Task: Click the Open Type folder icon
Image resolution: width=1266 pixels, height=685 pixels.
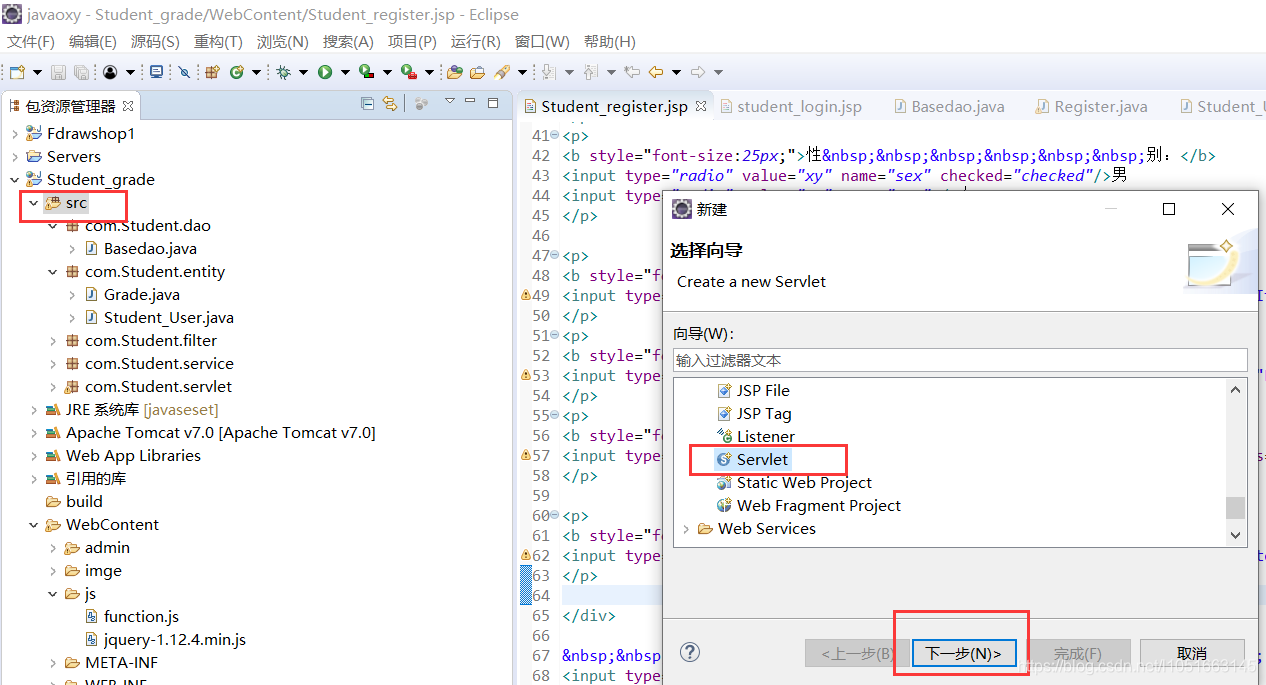Action: pyautogui.click(x=455, y=72)
